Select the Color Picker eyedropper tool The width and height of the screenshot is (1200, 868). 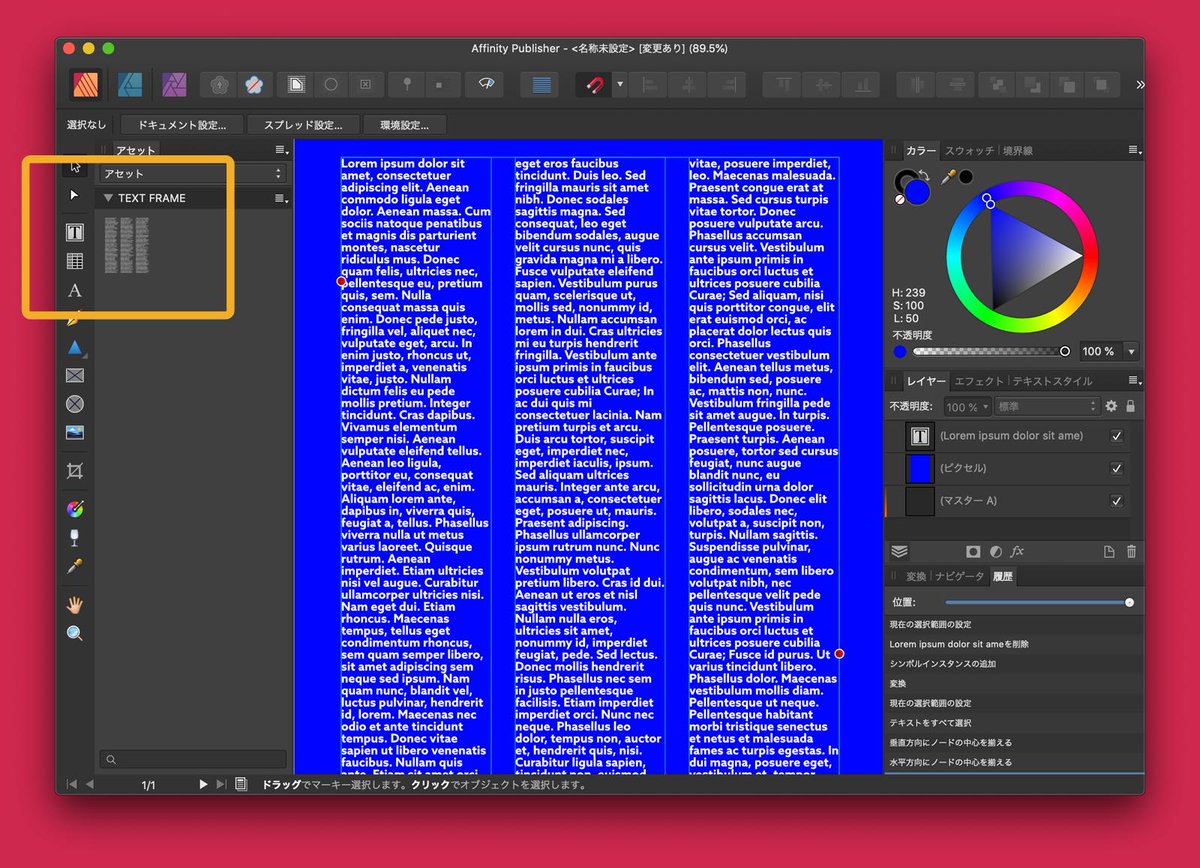75,566
